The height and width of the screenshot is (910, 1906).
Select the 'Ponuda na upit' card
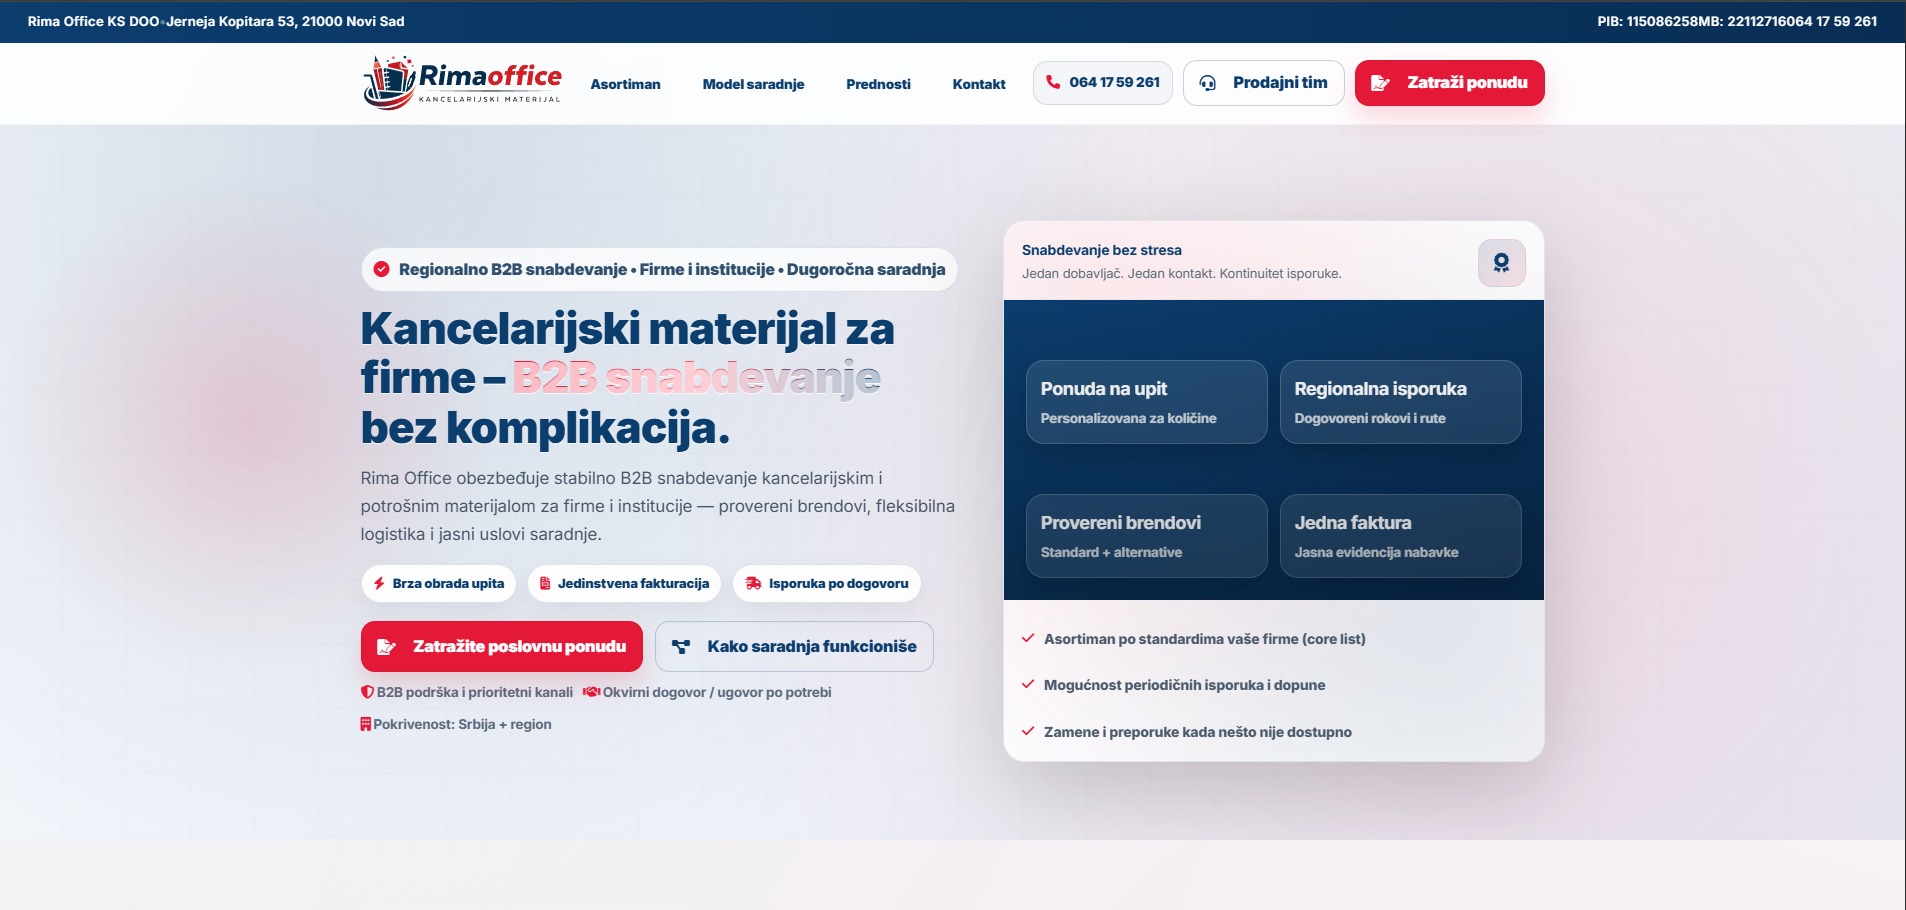pyautogui.click(x=1146, y=402)
